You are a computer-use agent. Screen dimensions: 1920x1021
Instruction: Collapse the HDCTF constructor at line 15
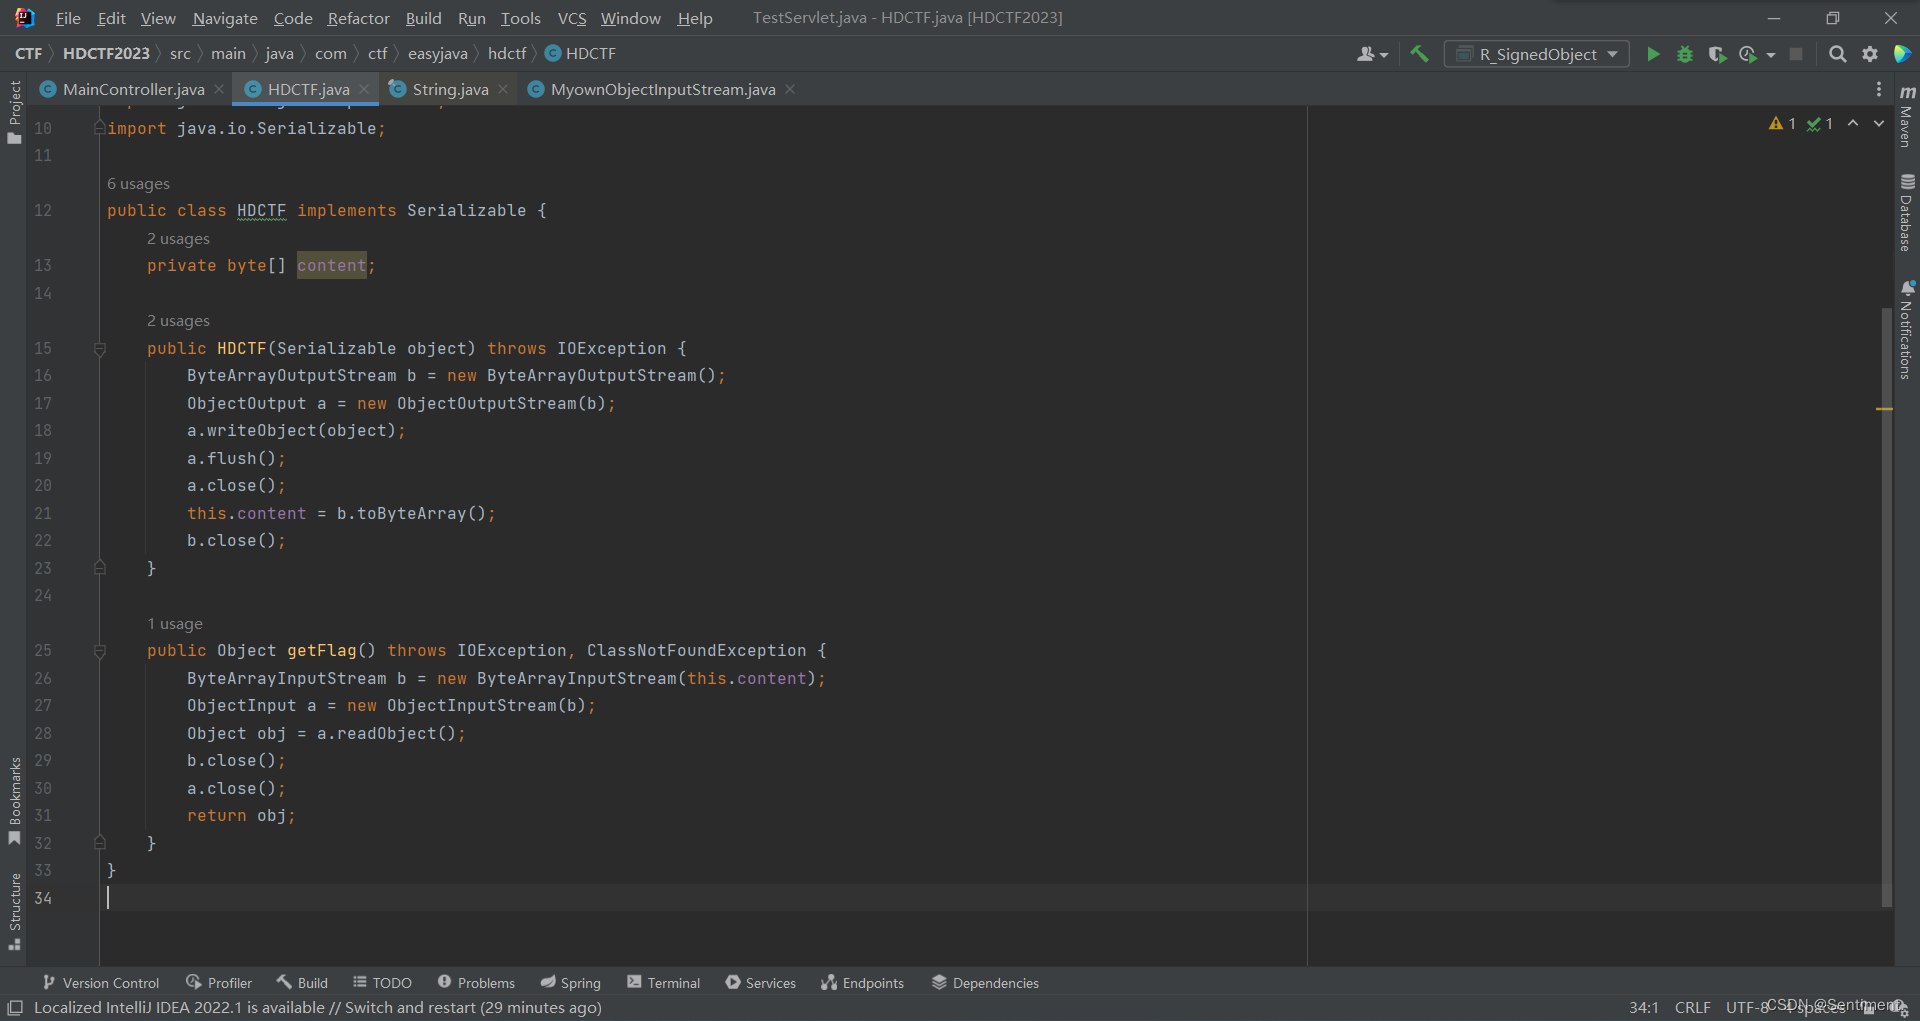pyautogui.click(x=100, y=349)
